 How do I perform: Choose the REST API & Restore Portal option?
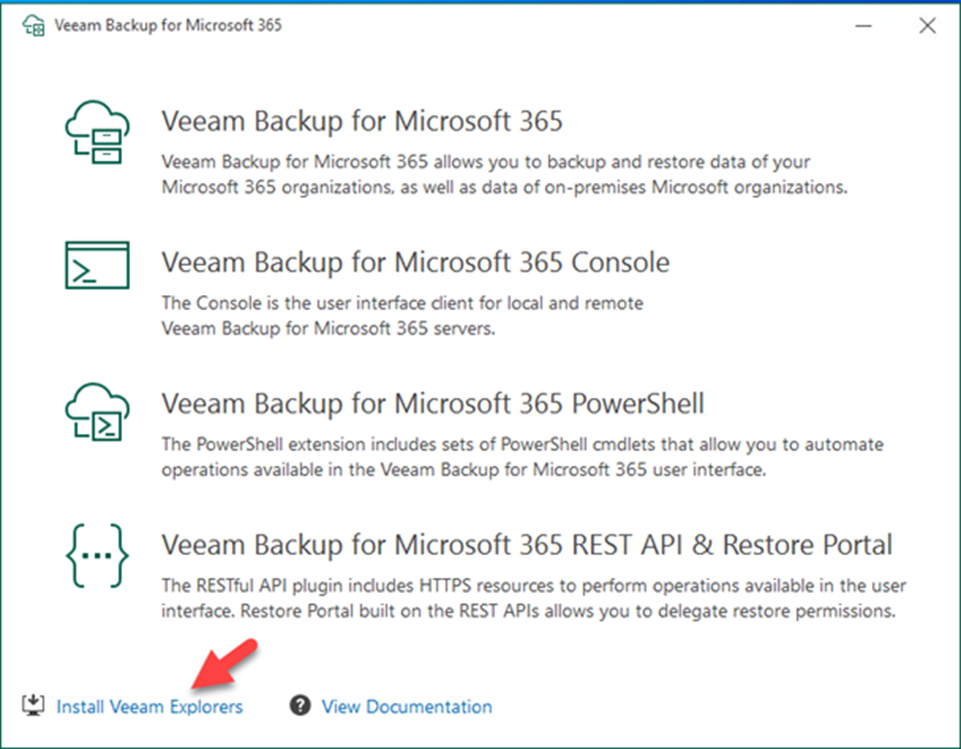pyautogui.click(x=526, y=545)
